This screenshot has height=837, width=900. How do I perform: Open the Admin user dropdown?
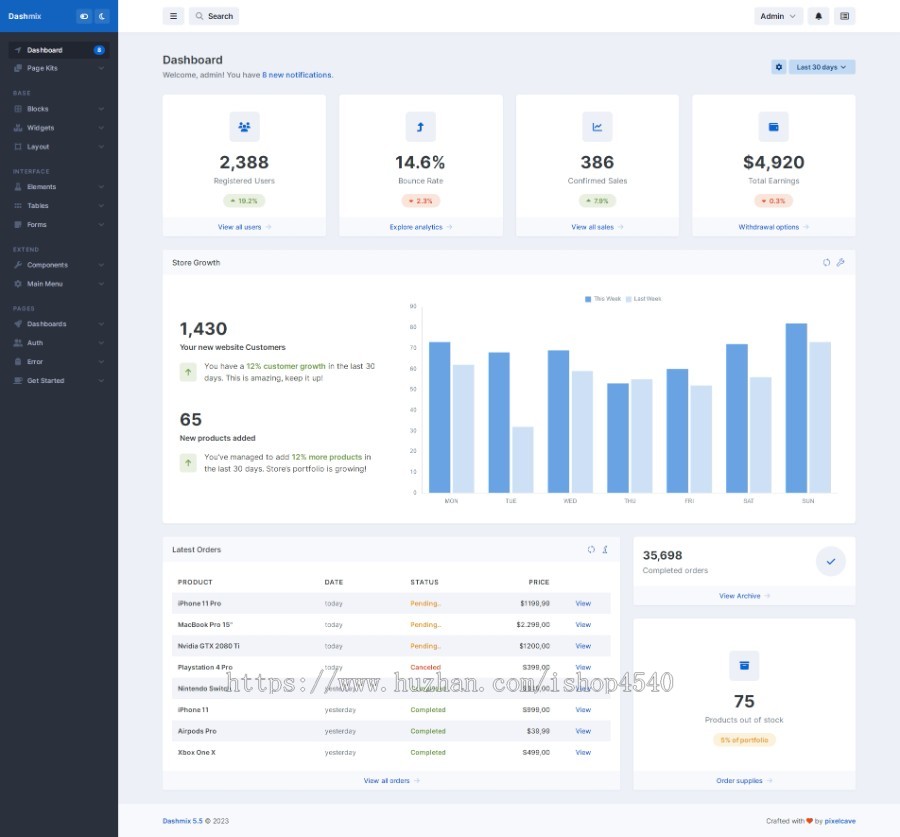pos(778,16)
